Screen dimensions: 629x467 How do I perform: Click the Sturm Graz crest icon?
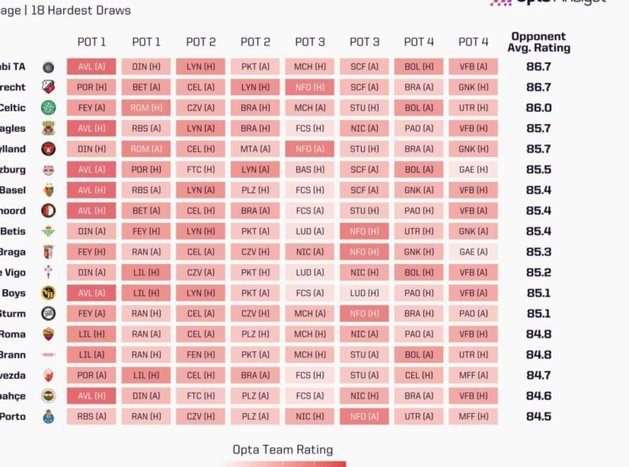point(49,313)
